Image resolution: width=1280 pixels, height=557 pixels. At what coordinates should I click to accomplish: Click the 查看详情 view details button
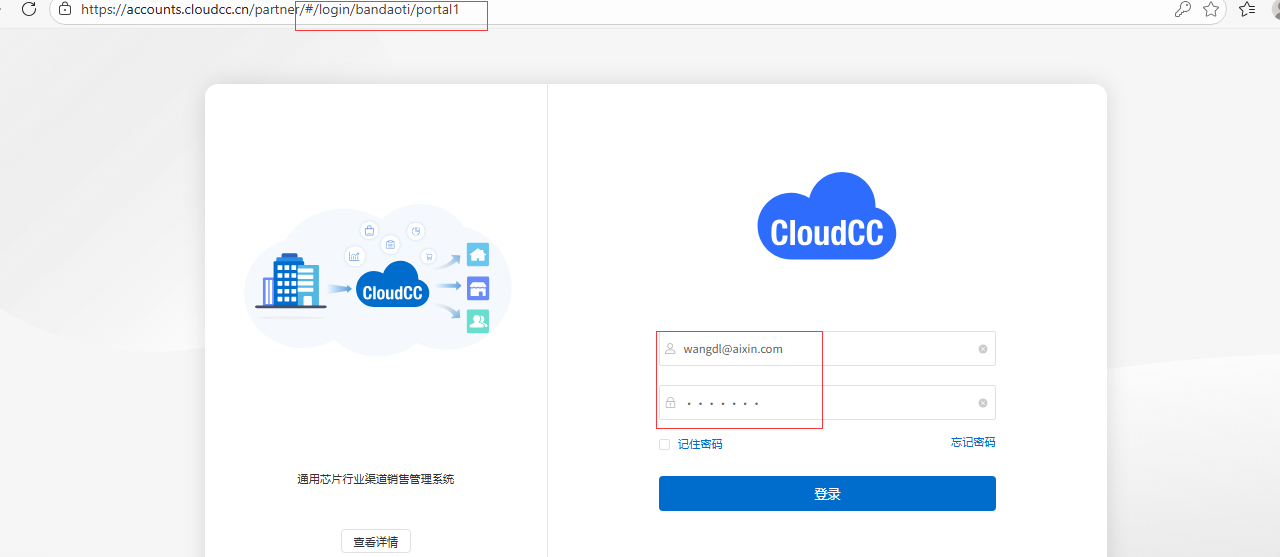pyautogui.click(x=375, y=542)
